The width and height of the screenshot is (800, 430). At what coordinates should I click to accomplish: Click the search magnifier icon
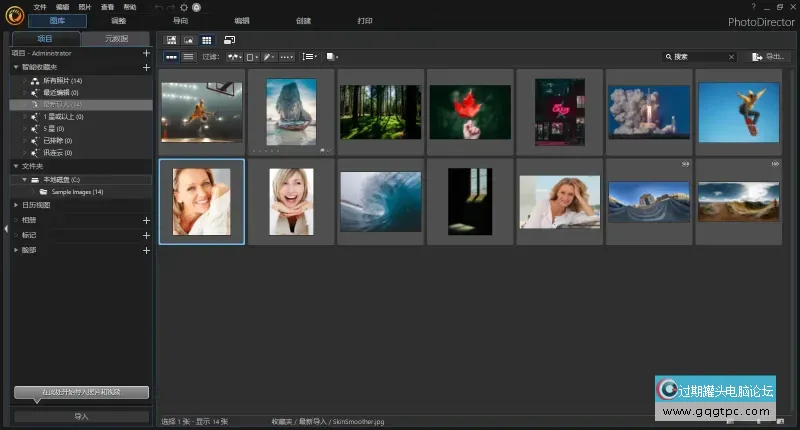[668, 57]
